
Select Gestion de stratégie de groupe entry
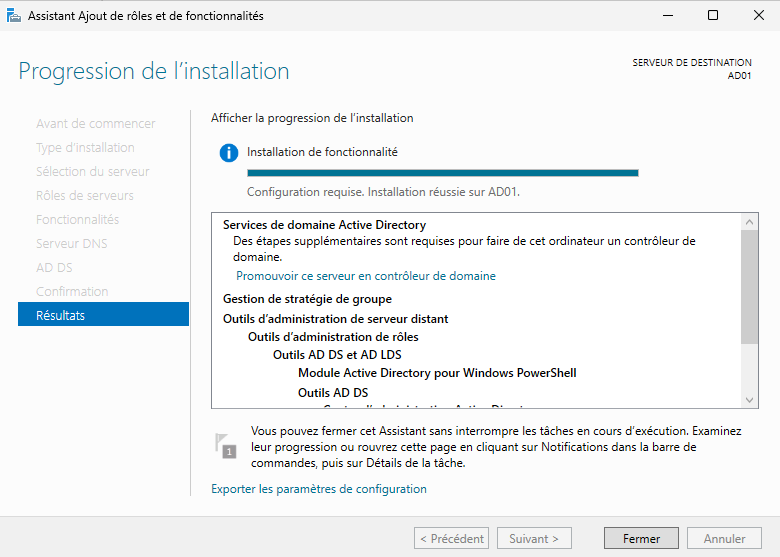click(307, 299)
